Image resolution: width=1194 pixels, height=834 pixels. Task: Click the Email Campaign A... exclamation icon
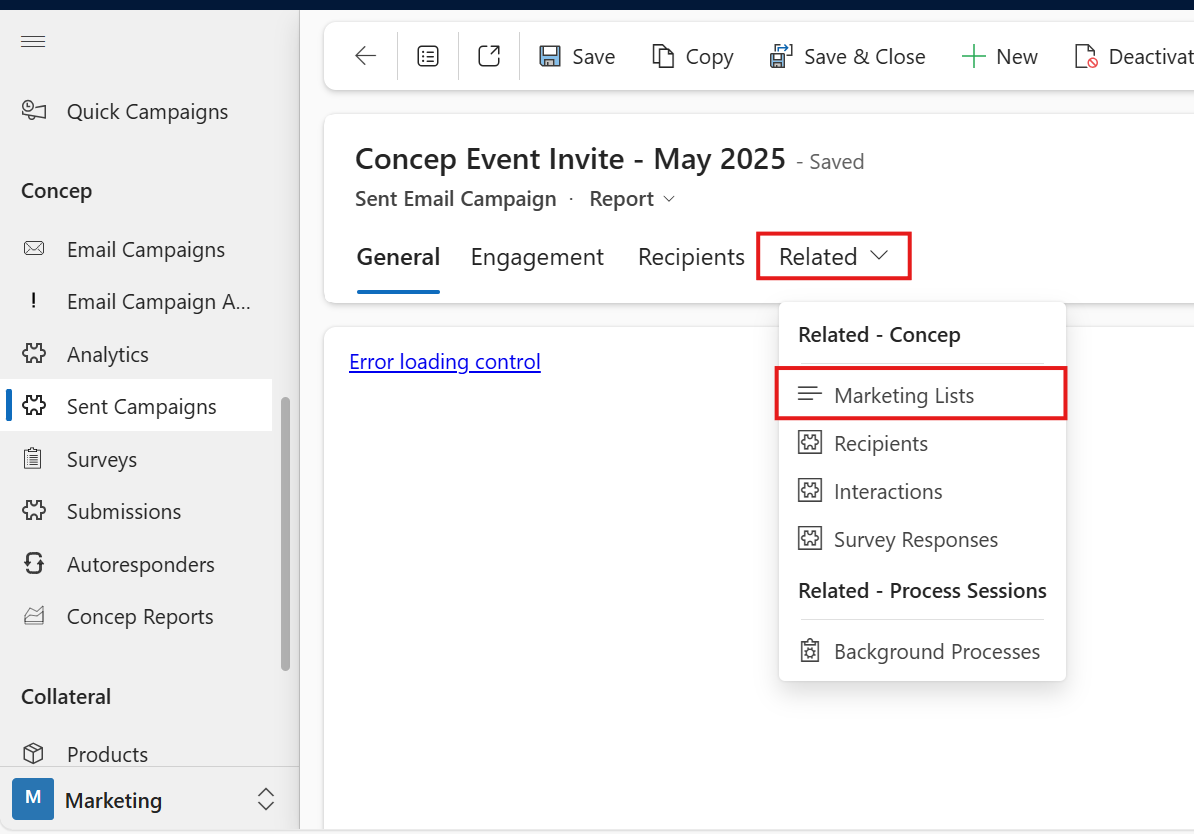(34, 301)
